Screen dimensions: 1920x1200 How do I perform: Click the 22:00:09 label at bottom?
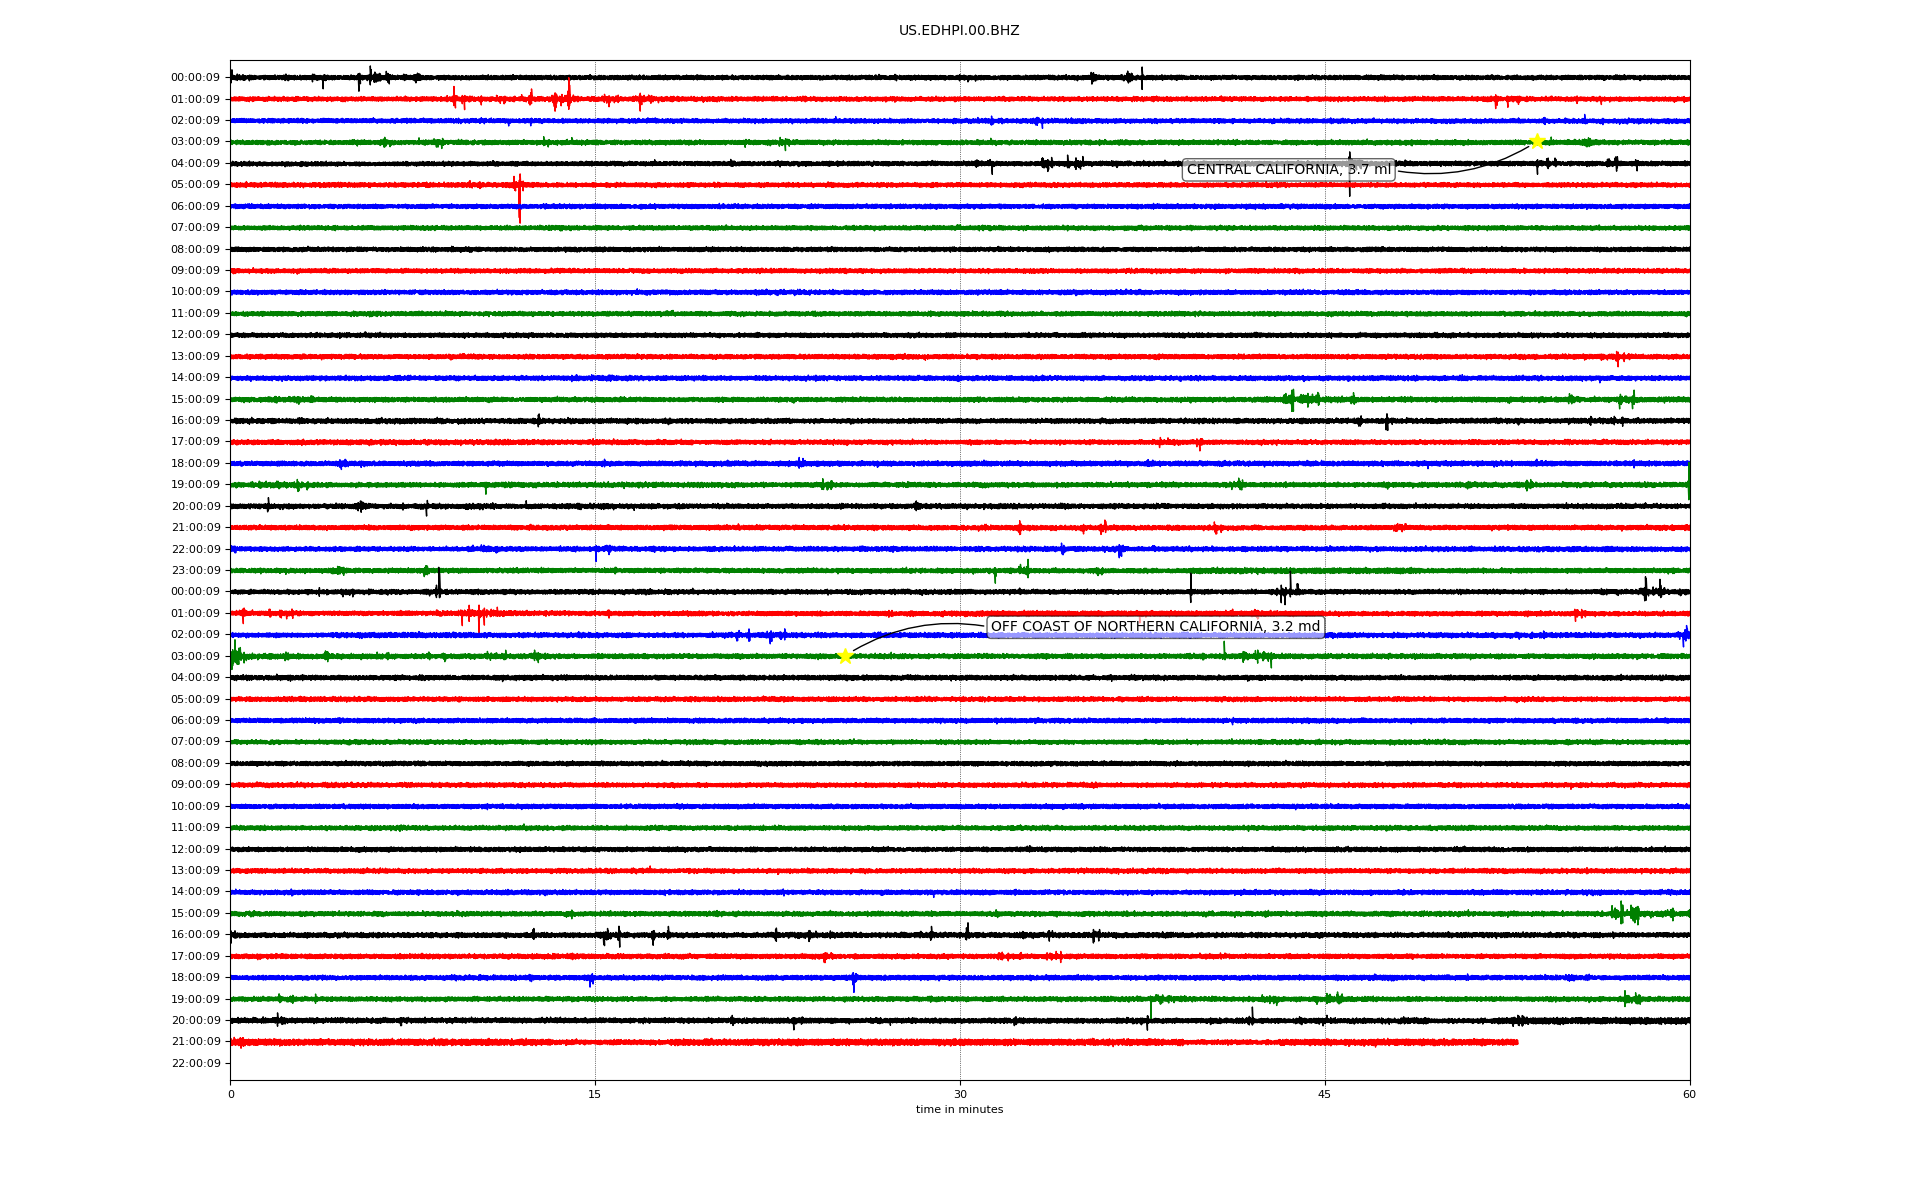point(195,1064)
